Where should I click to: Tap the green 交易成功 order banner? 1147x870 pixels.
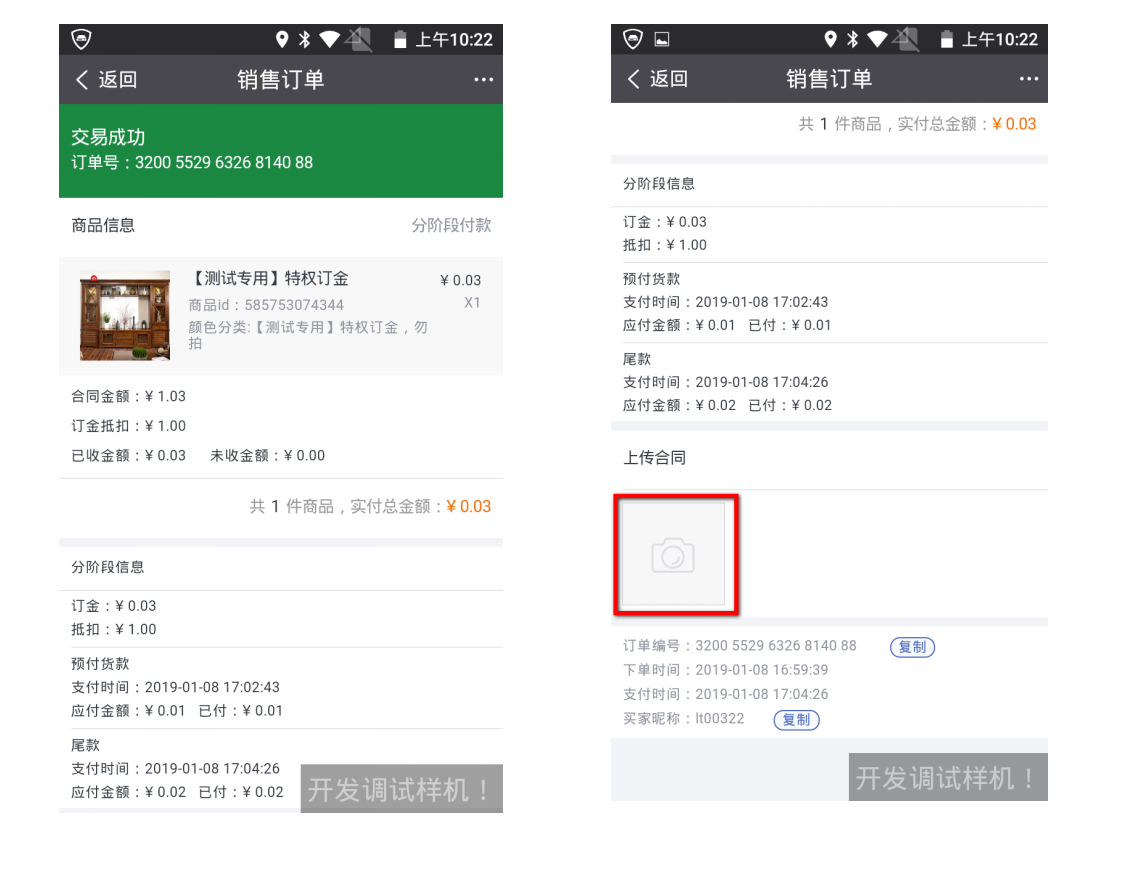pyautogui.click(x=281, y=151)
